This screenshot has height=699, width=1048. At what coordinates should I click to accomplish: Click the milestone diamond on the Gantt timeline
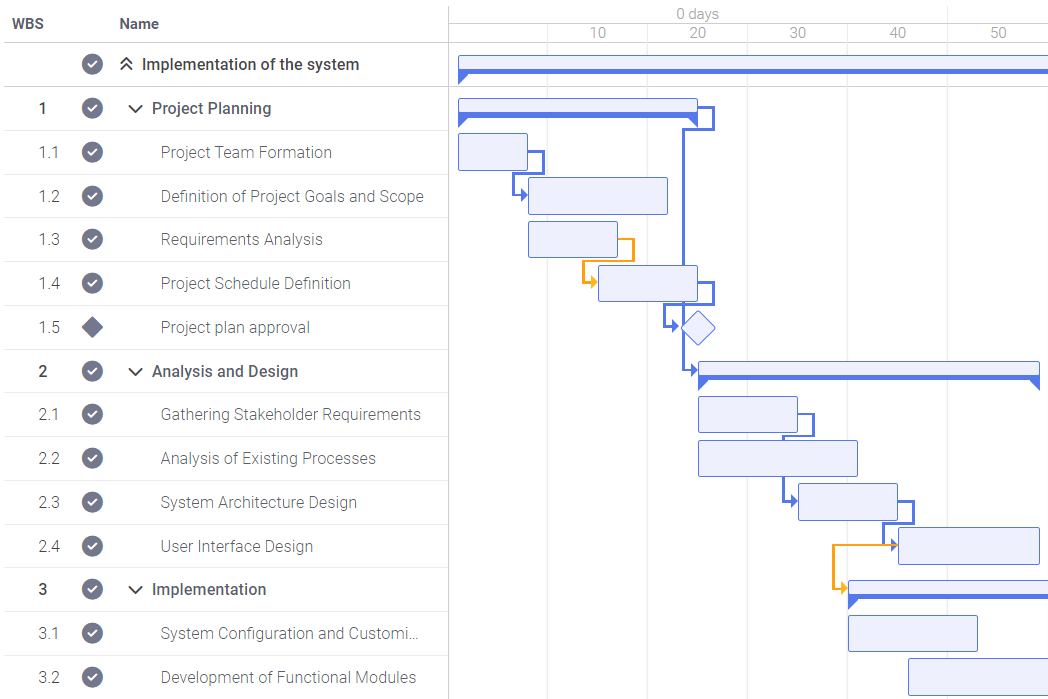pyautogui.click(x=698, y=328)
